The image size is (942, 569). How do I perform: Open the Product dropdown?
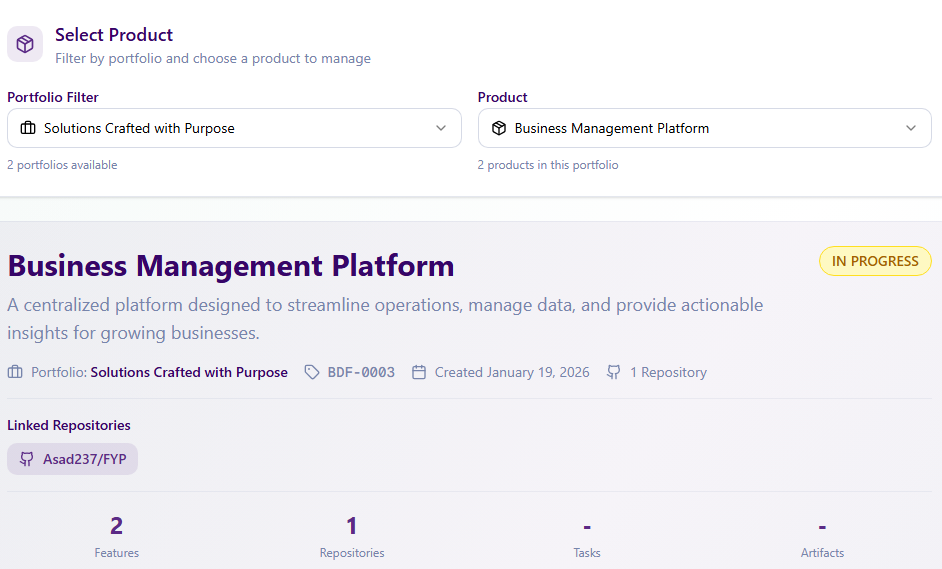[704, 128]
